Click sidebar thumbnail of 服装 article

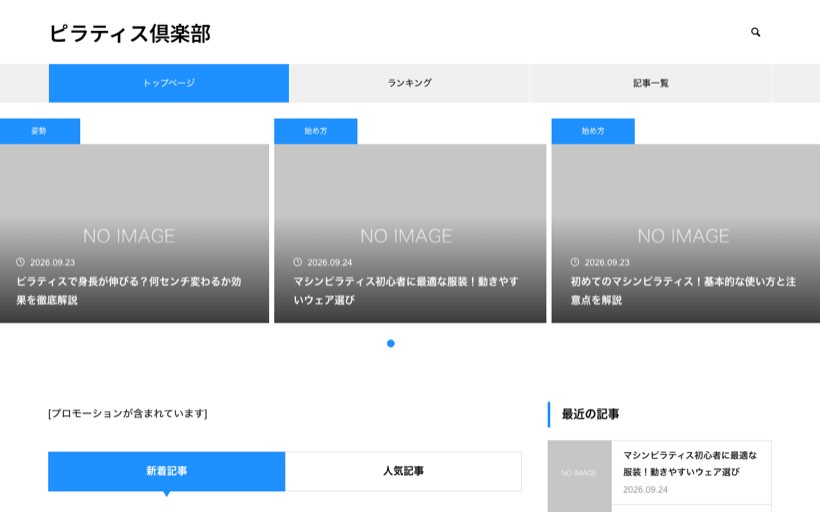[x=579, y=473]
